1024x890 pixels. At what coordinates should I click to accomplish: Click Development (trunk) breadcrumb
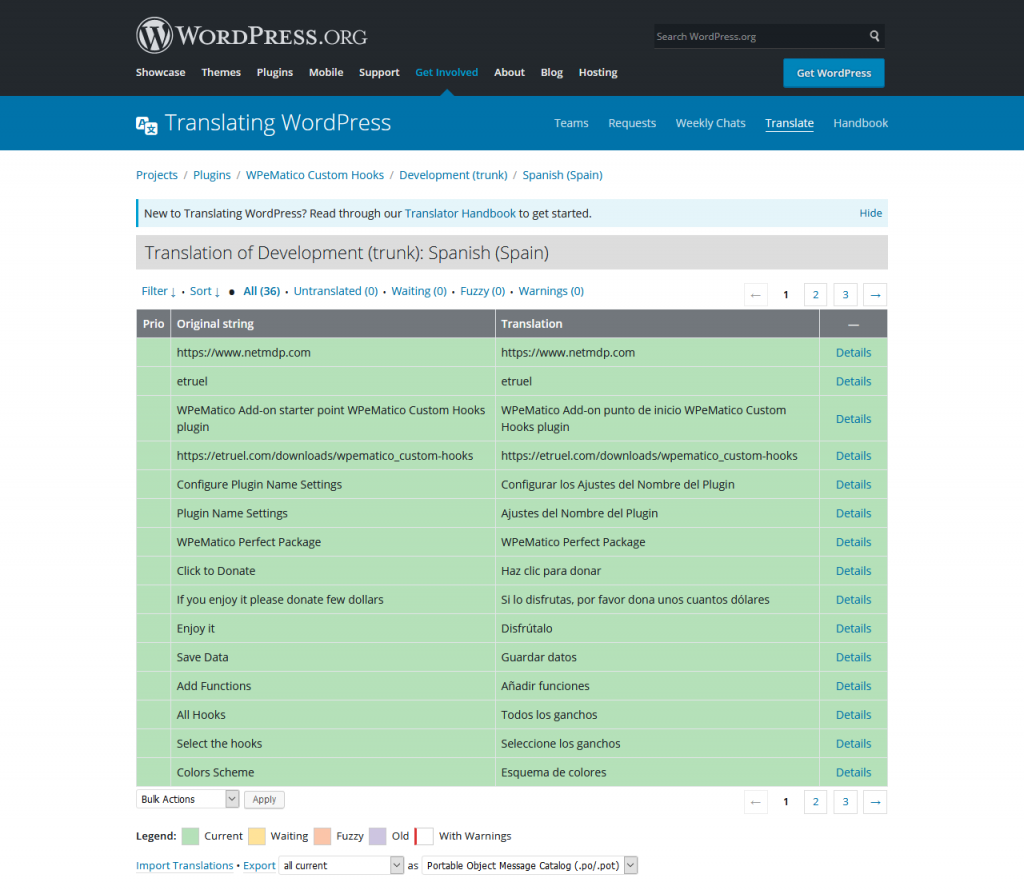(x=453, y=175)
